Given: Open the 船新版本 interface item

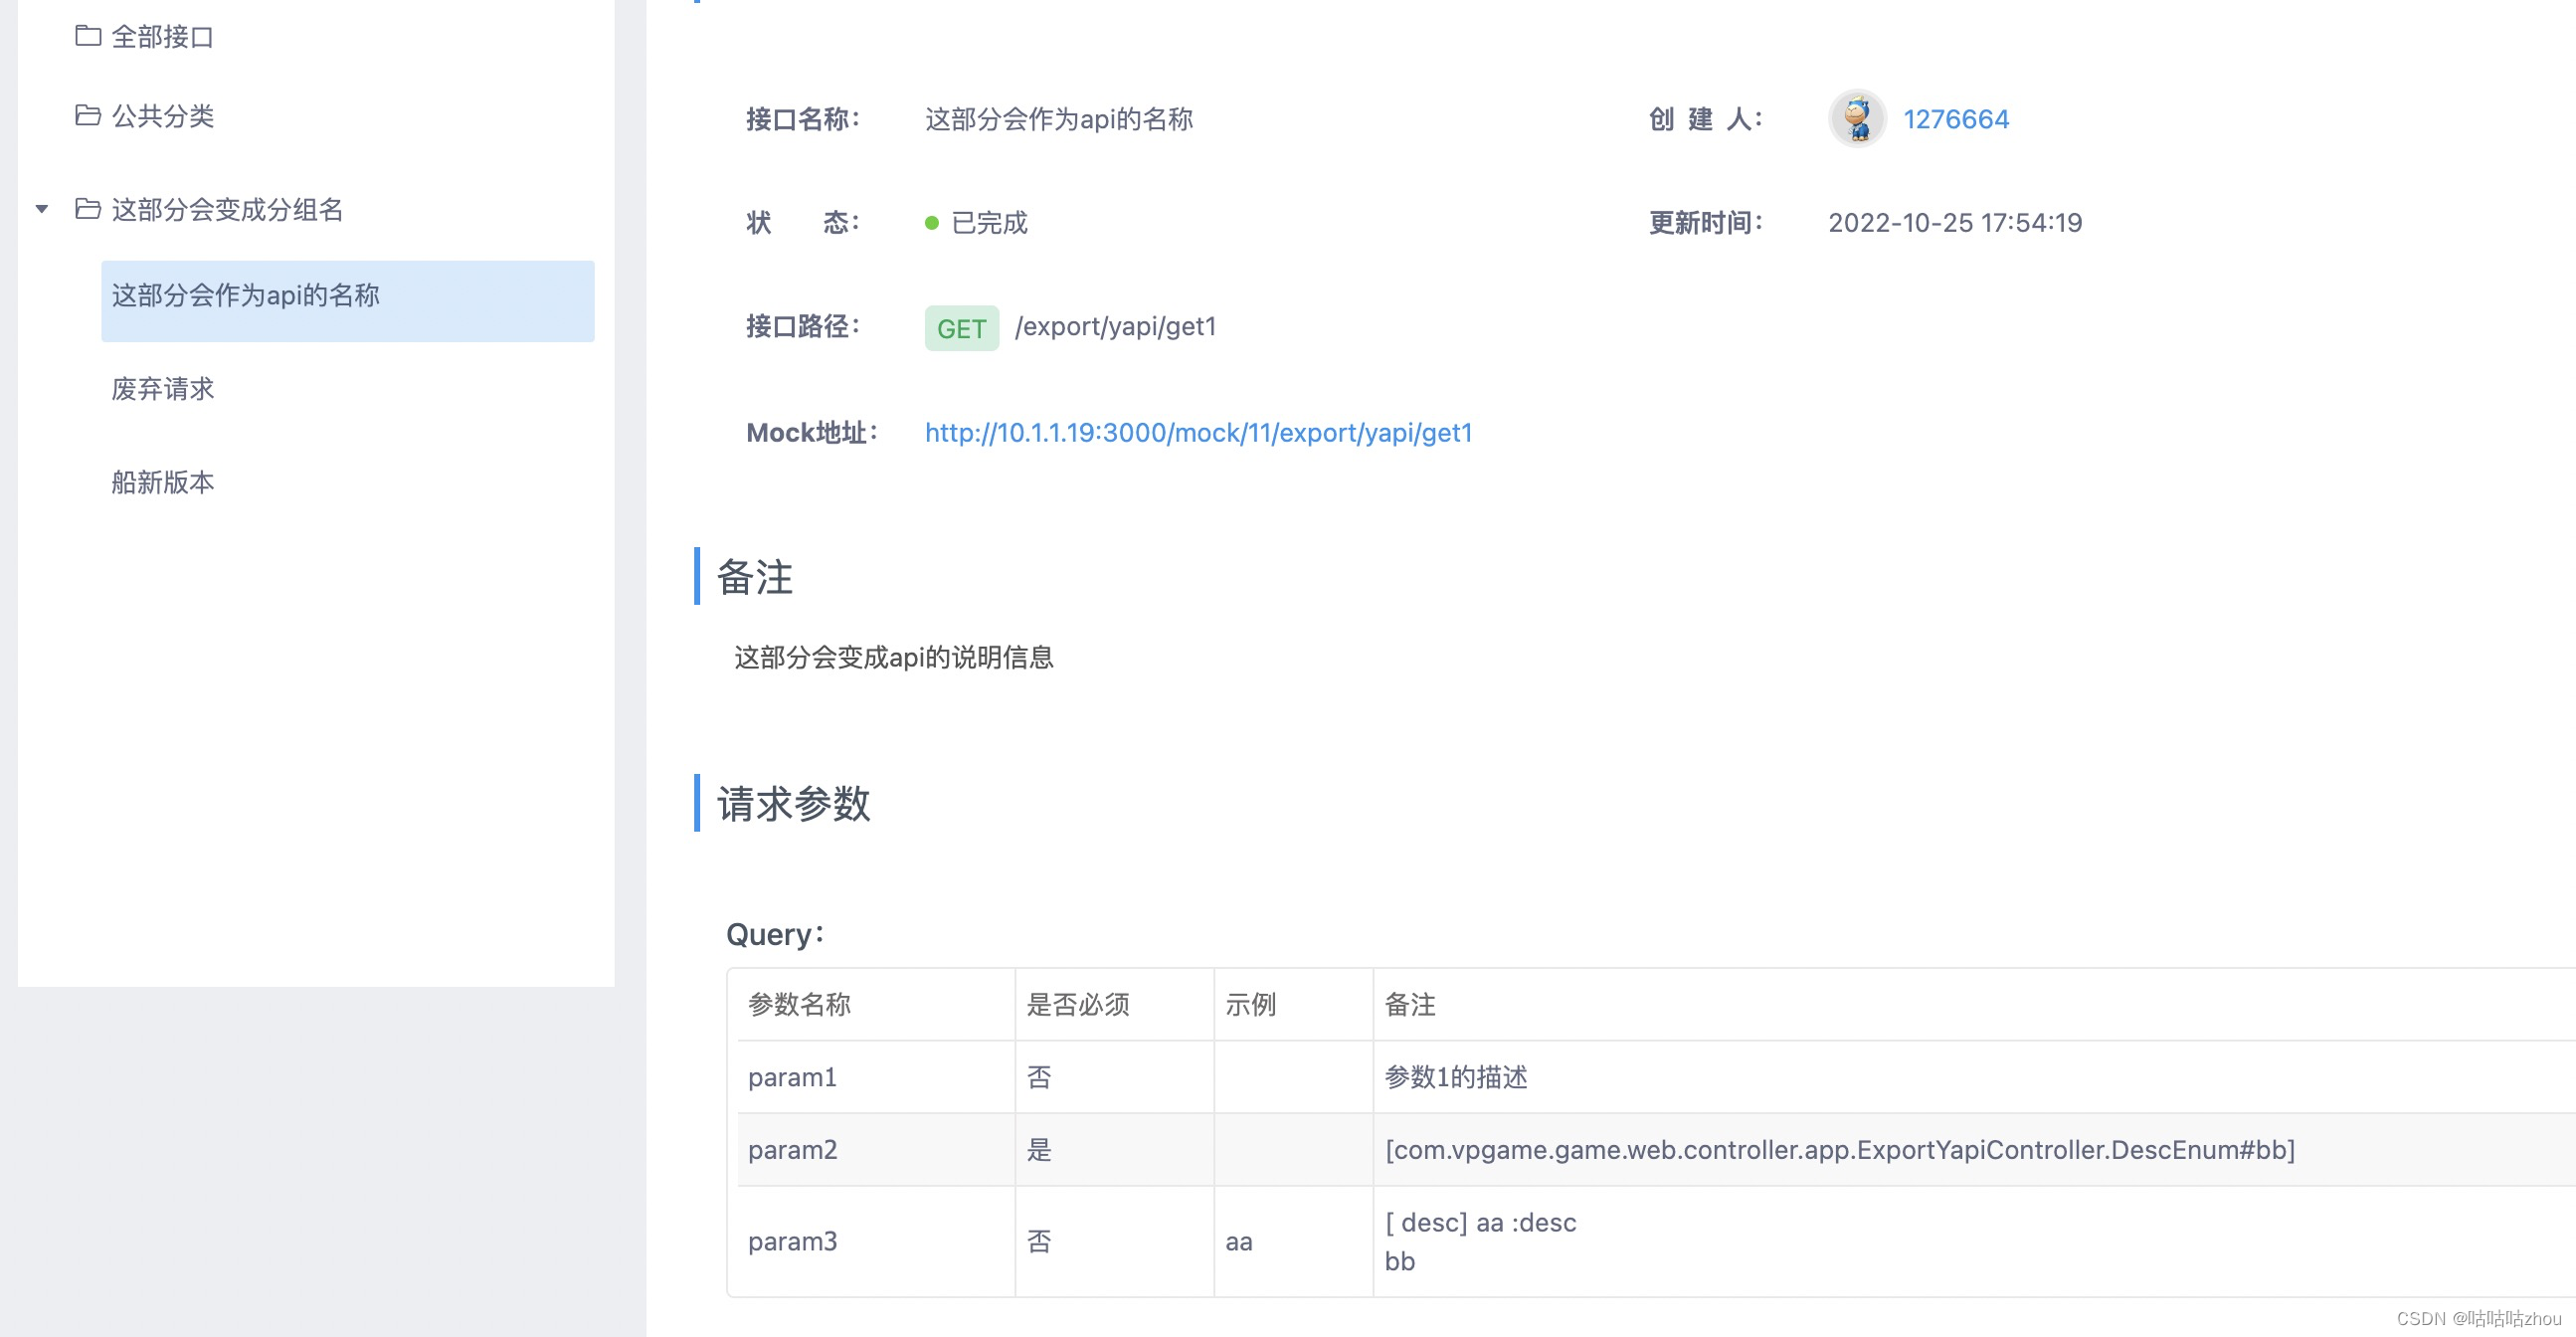Looking at the screenshot, I should pos(163,483).
